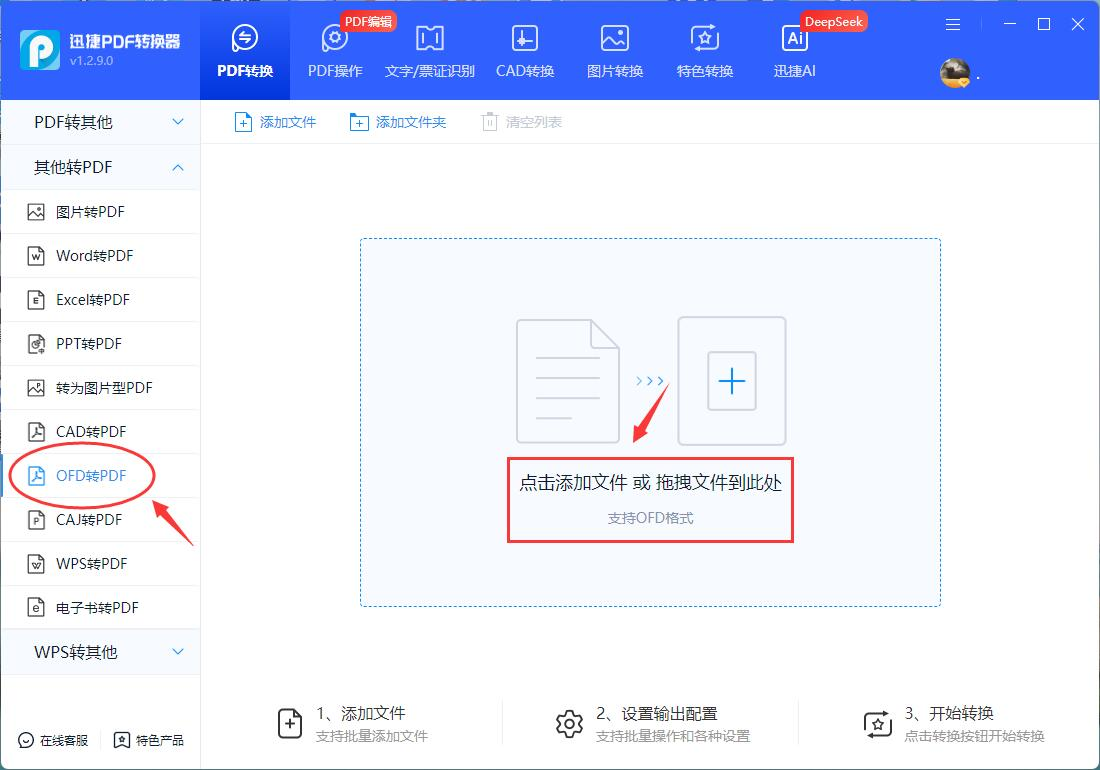
Task: Select 图片转PDF text label
Action: 90,212
